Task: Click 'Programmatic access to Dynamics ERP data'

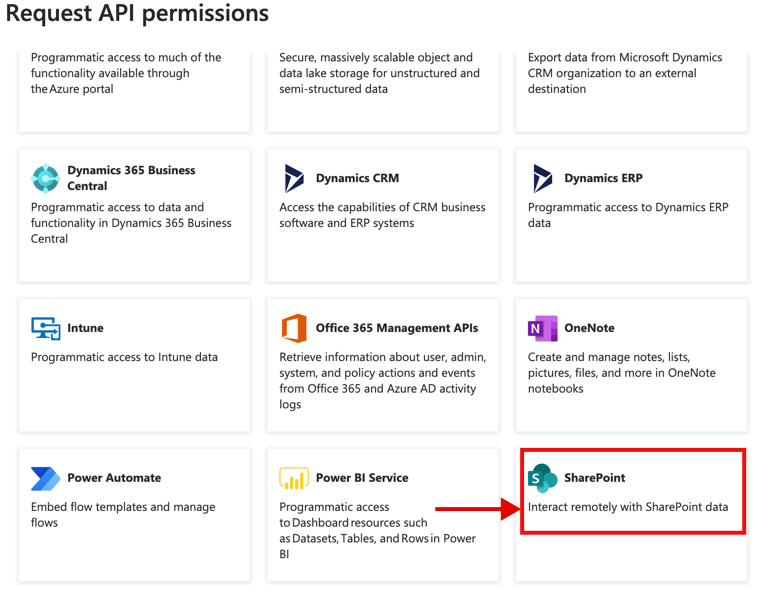Action: [x=628, y=215]
